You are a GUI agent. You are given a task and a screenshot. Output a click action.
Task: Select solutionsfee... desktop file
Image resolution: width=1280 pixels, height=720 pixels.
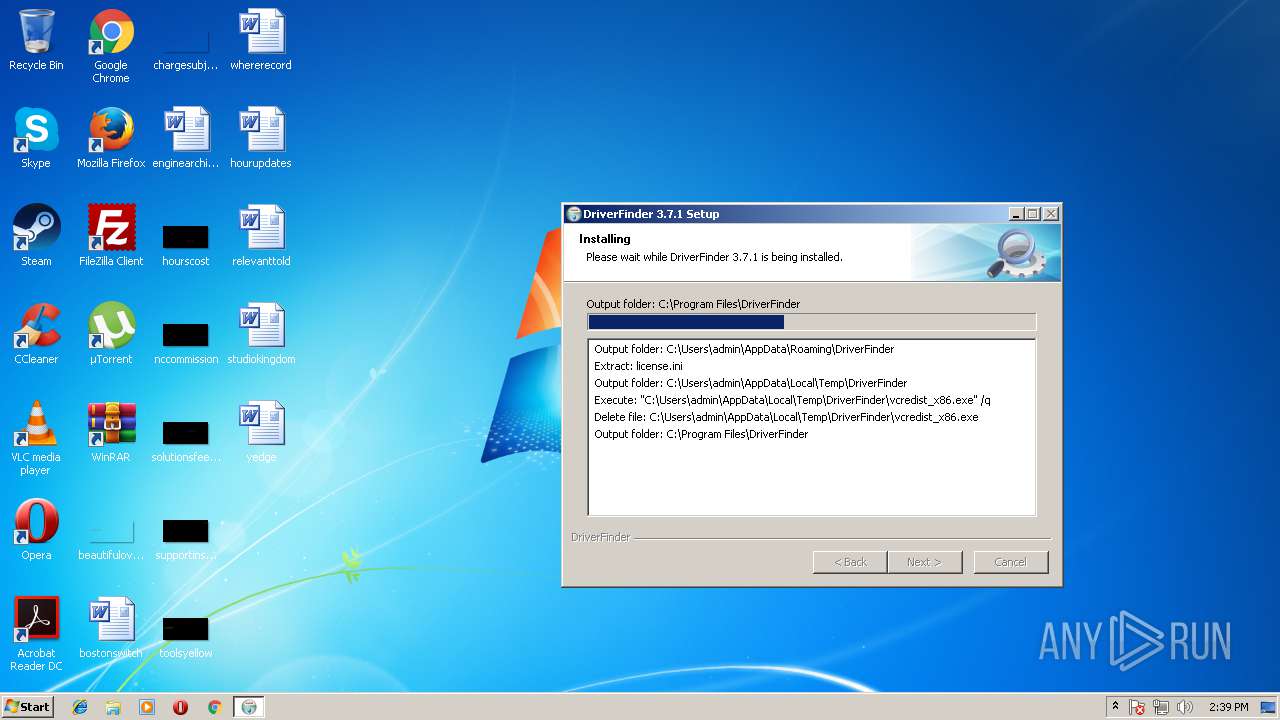(185, 440)
